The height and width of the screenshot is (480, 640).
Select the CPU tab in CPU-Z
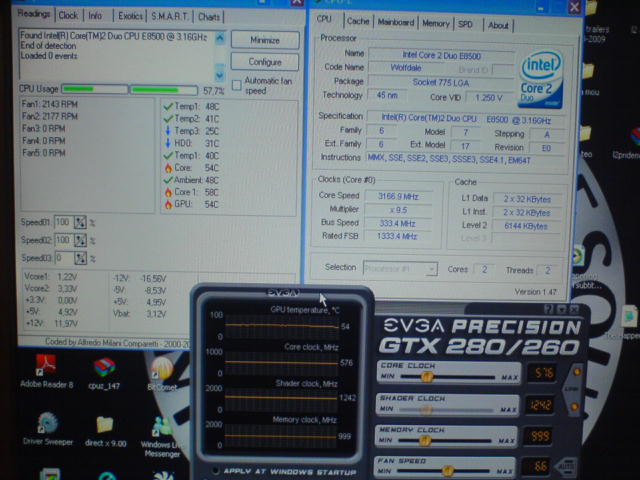pos(324,19)
